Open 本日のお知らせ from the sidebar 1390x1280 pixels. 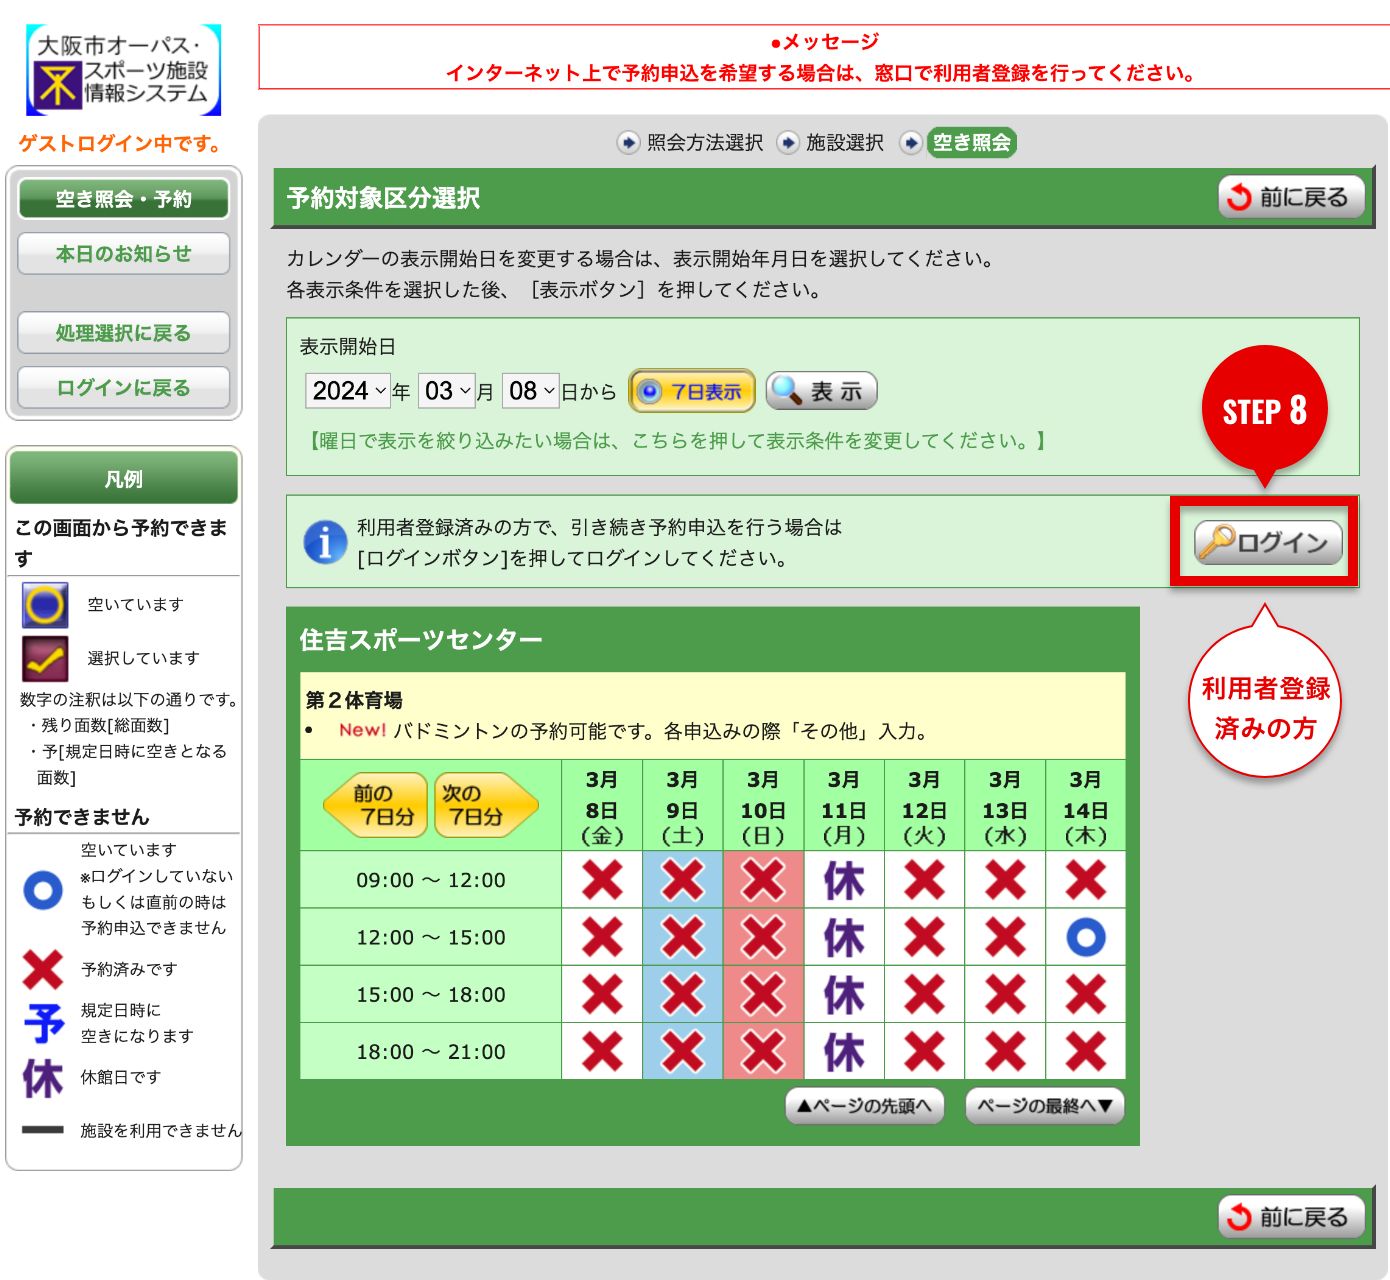point(123,254)
